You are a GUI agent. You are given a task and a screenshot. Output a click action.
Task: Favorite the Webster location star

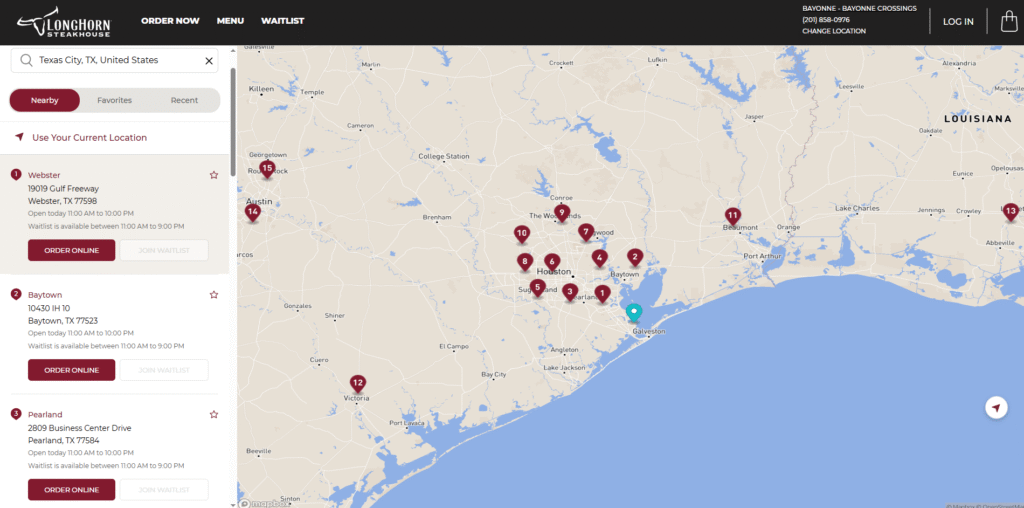(x=214, y=175)
